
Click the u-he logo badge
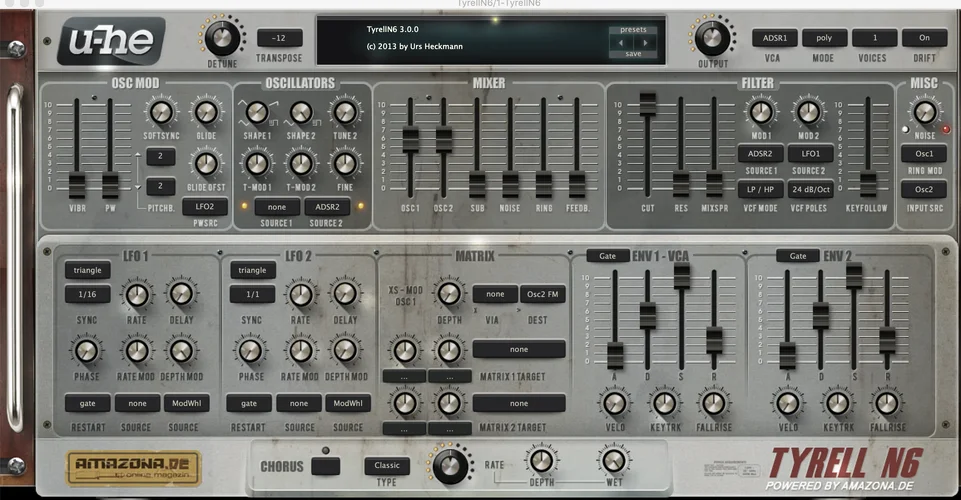point(96,41)
